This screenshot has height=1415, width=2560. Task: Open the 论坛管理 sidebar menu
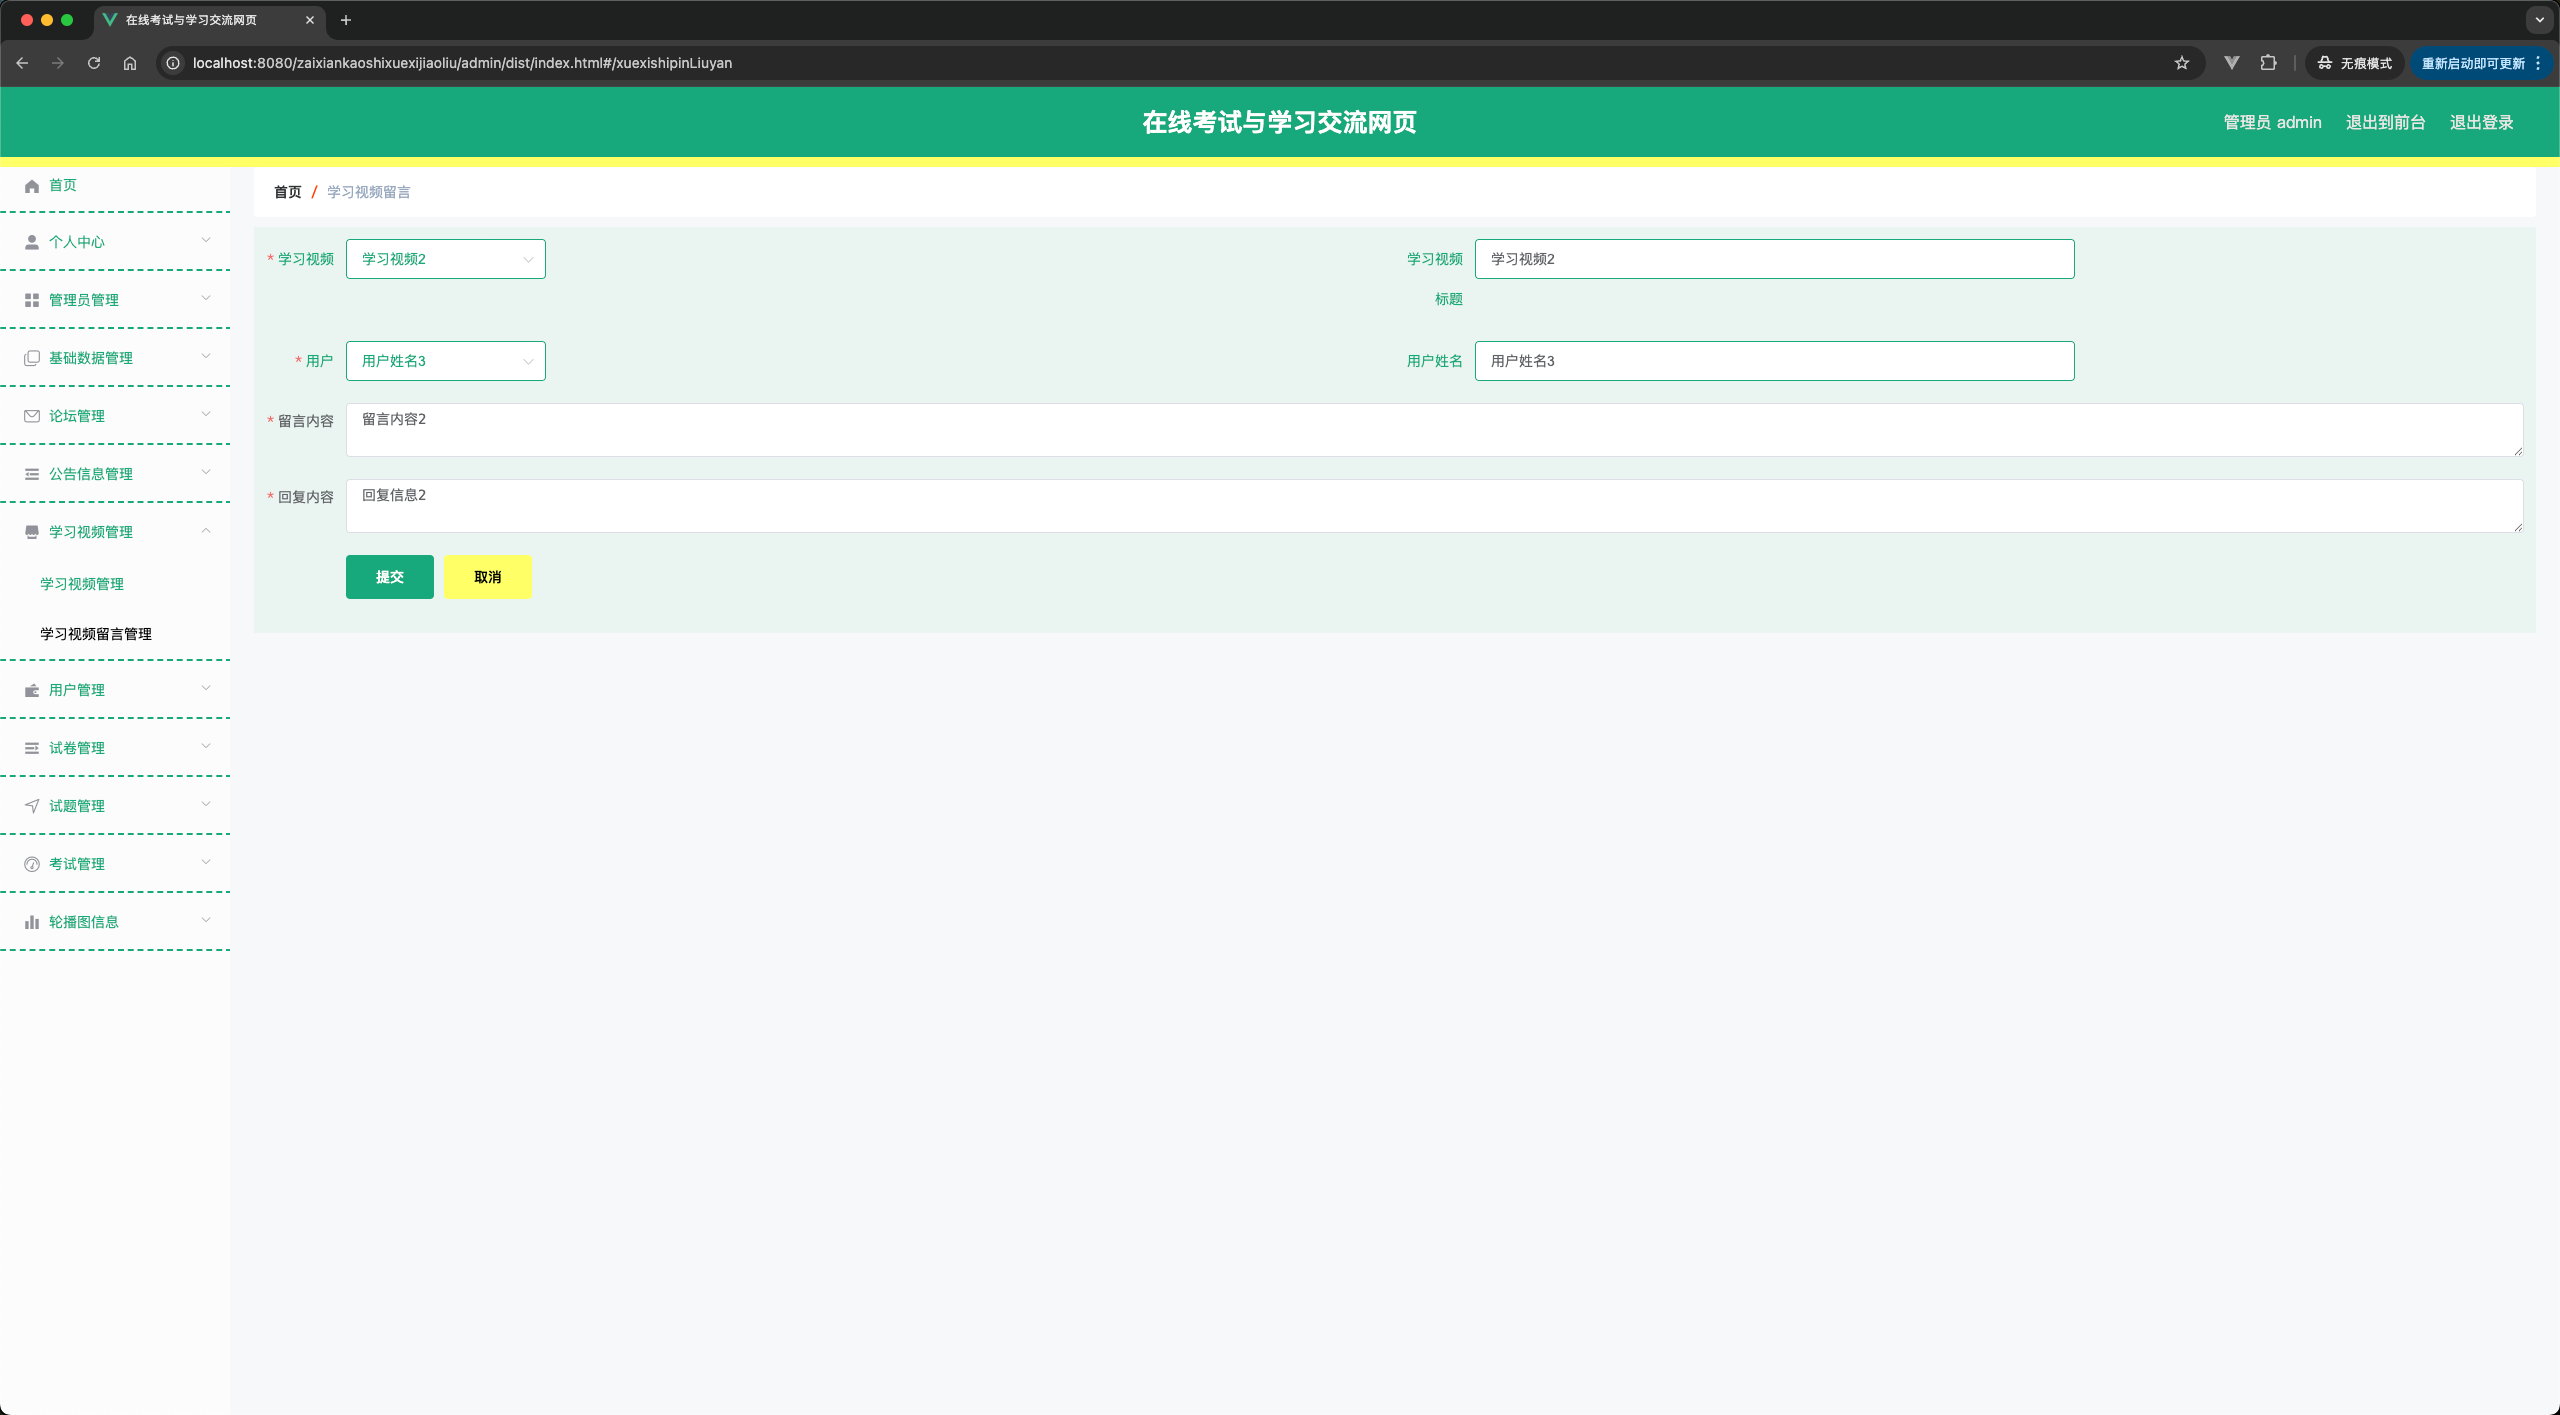click(x=115, y=416)
